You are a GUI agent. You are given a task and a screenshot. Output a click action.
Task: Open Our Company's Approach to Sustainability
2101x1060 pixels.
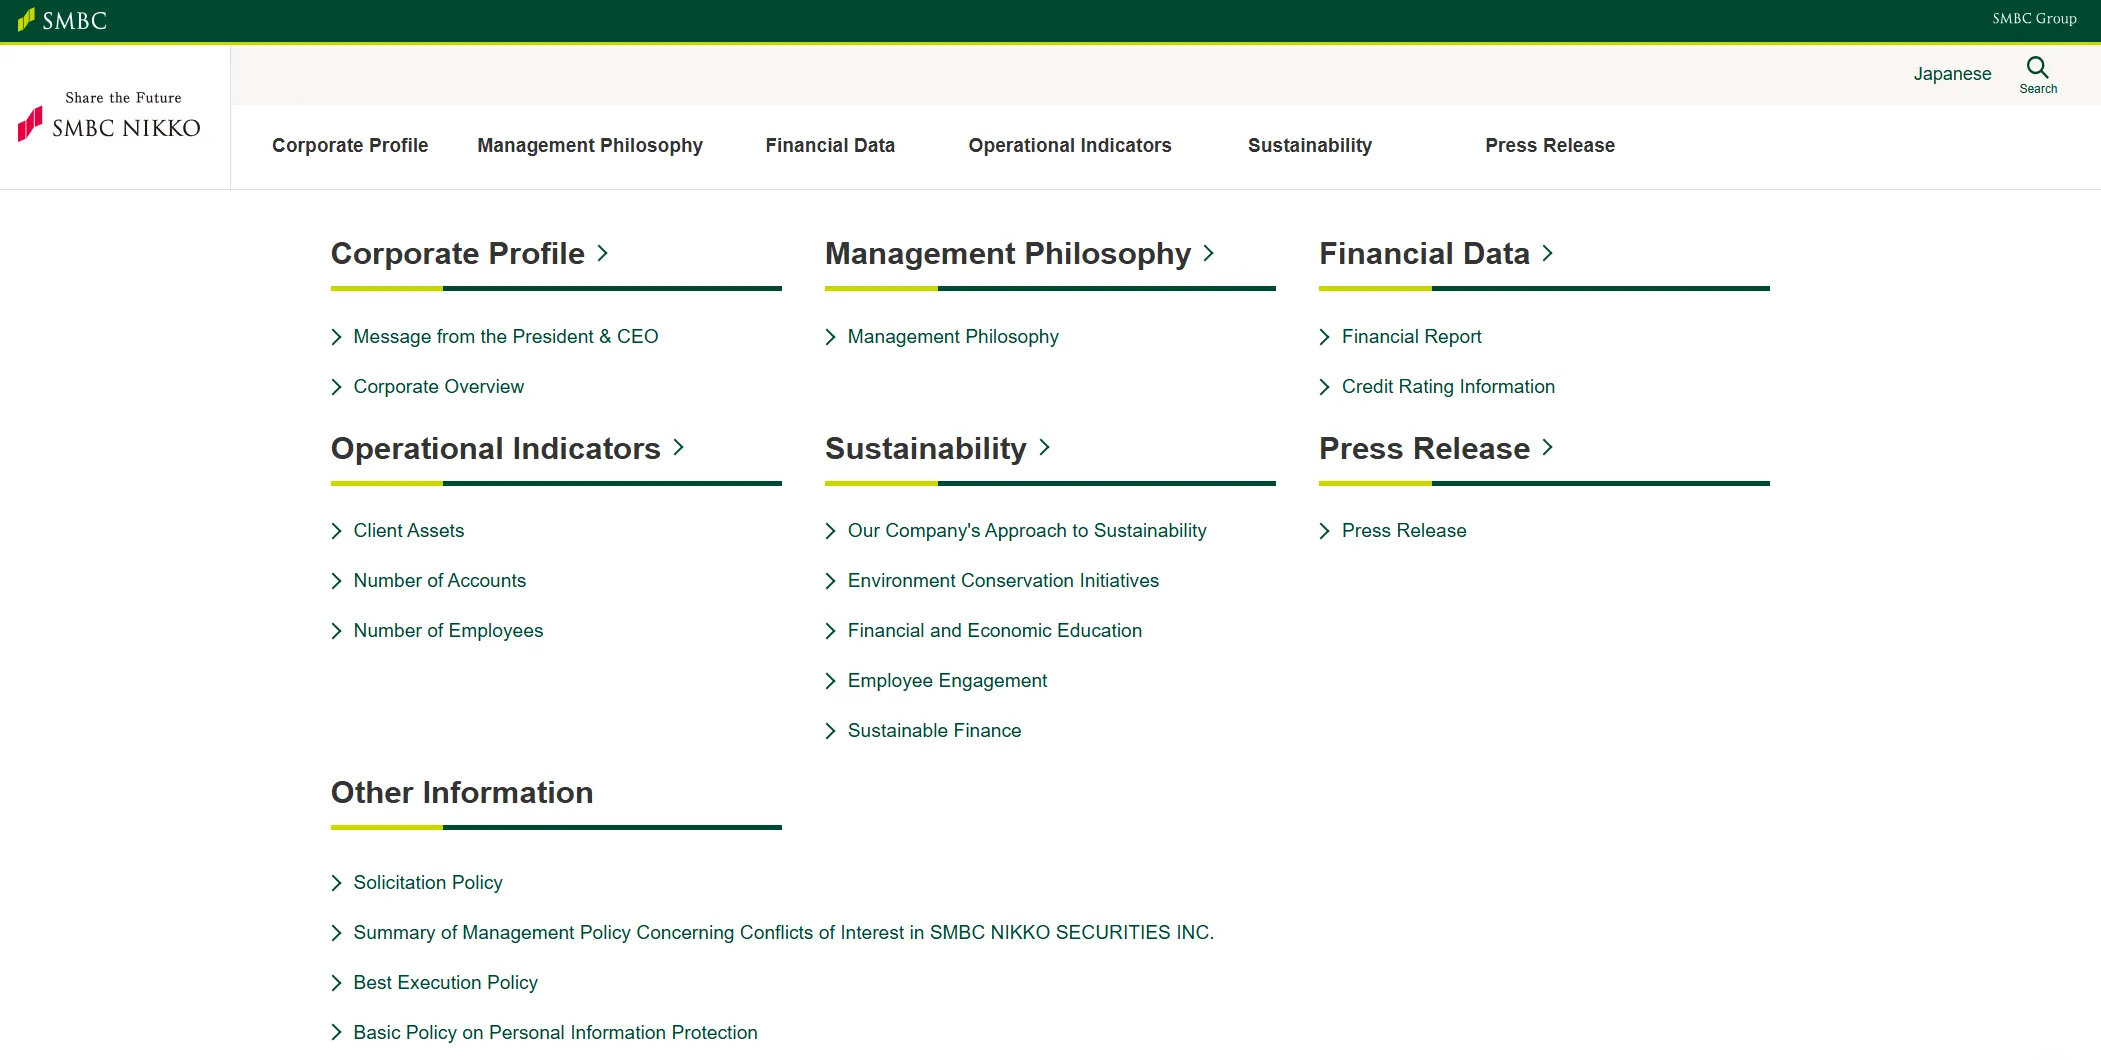(1027, 531)
